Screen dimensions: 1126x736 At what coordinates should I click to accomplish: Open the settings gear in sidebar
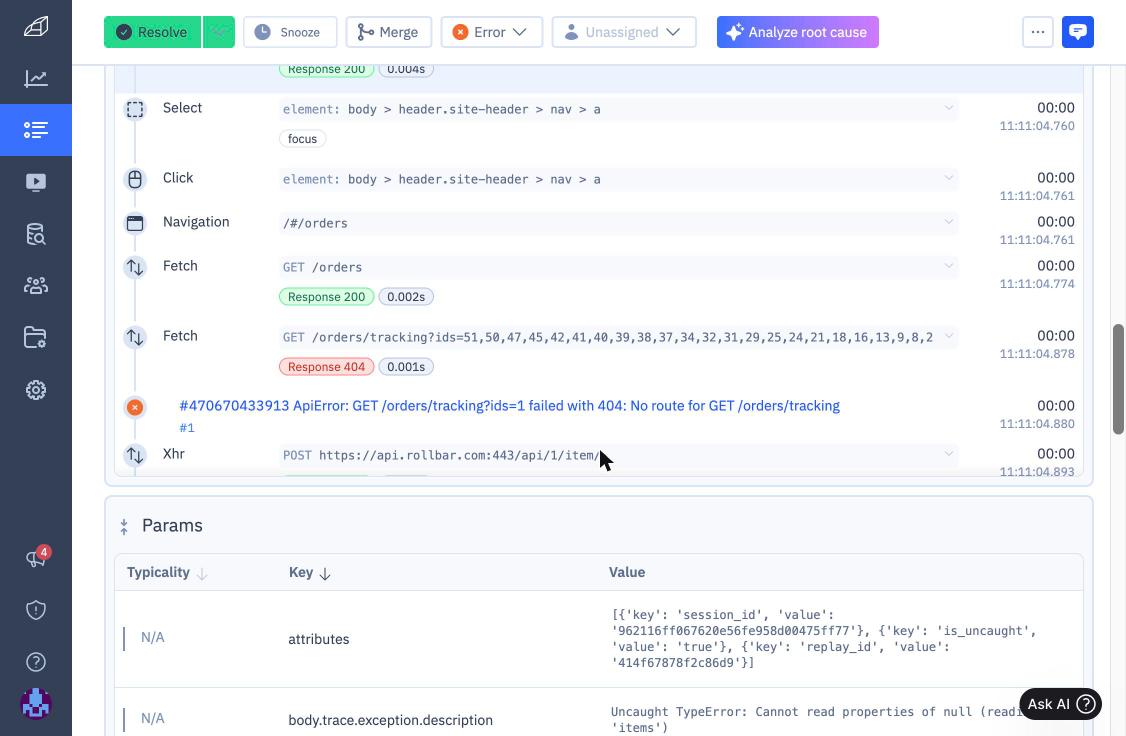point(36,390)
